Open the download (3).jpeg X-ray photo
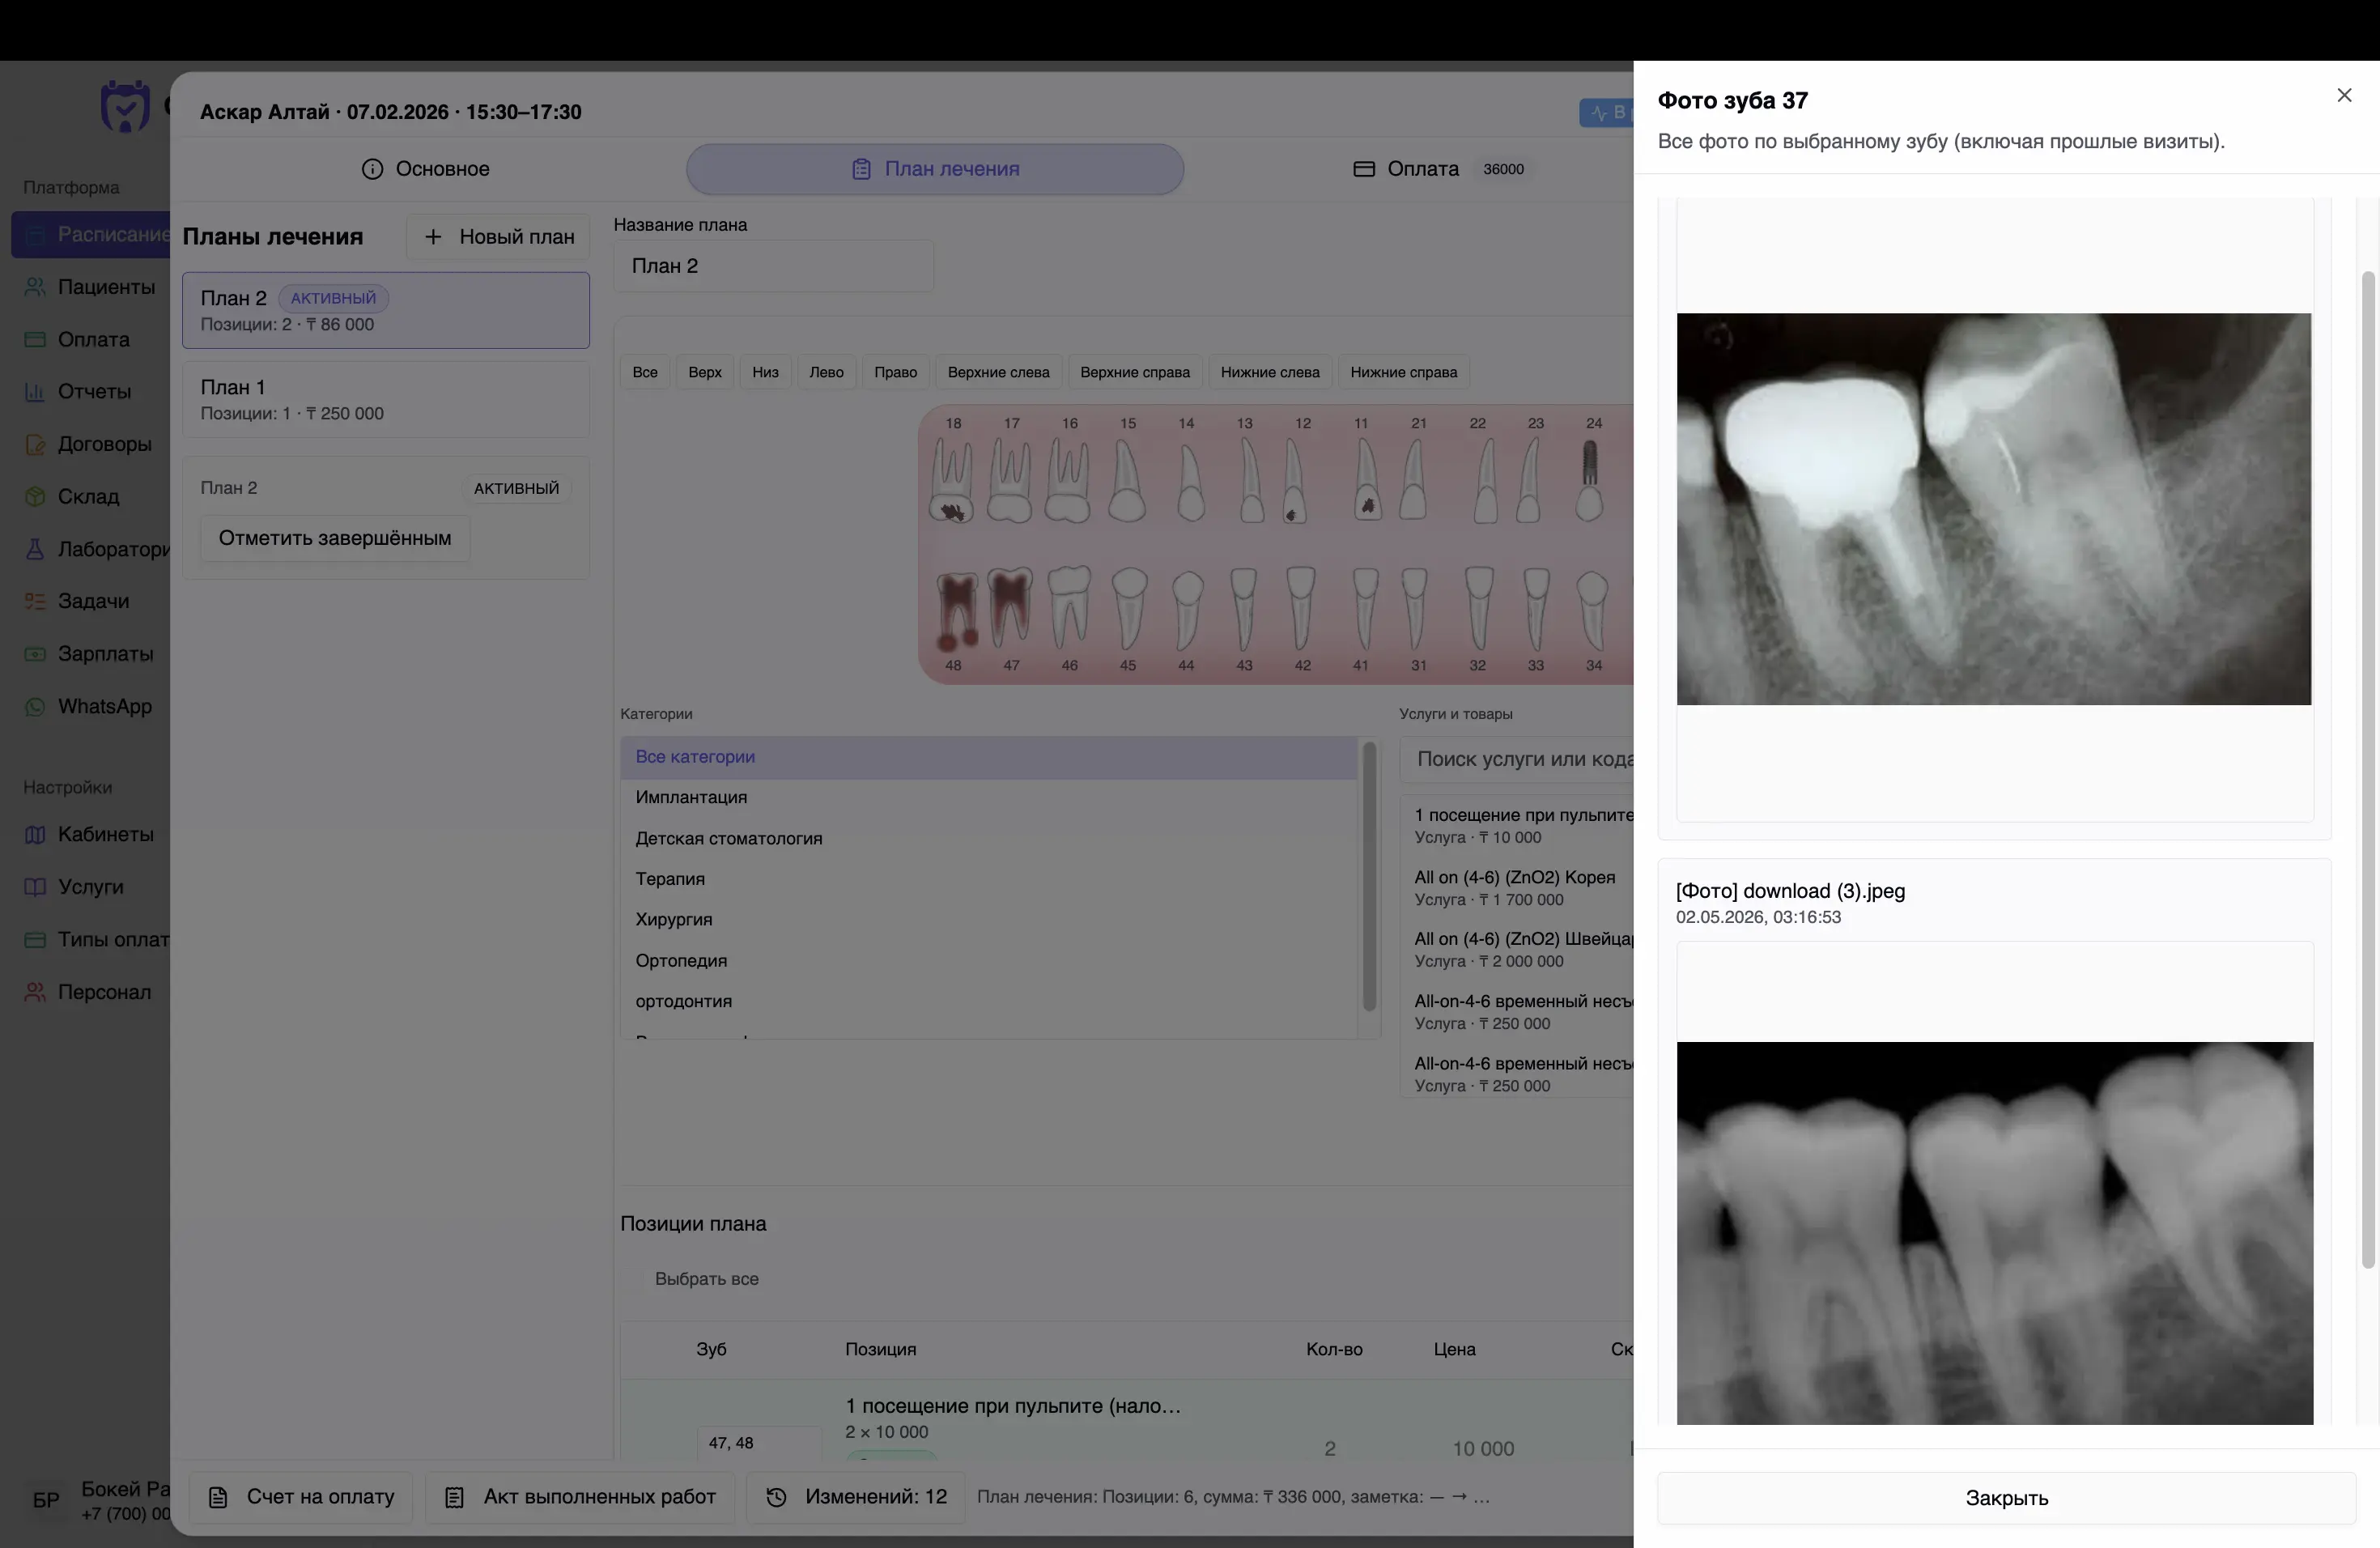The image size is (2380, 1548). tap(1994, 1233)
